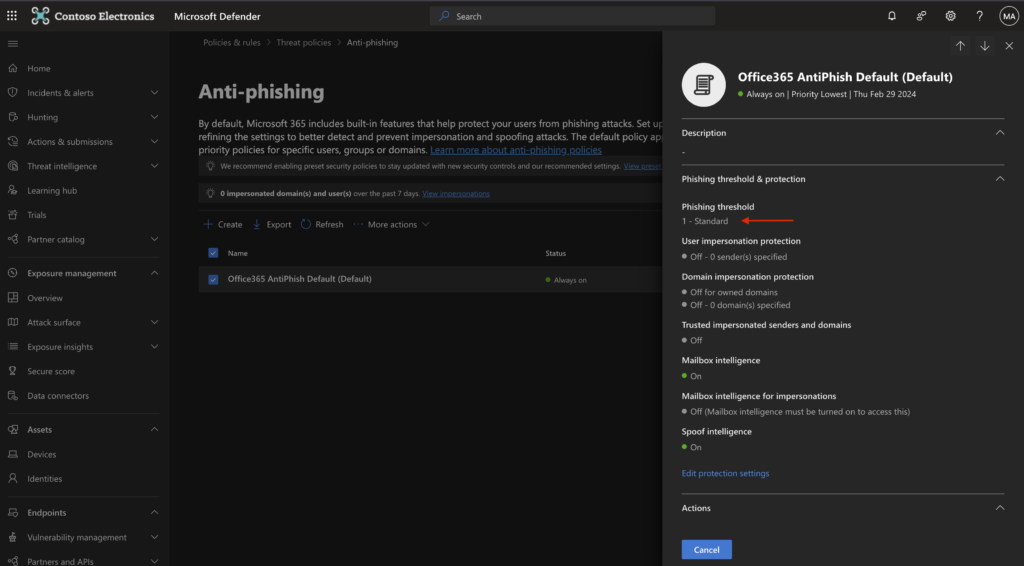Viewport: 1024px width, 566px height.
Task: Go to previous item with up arrow
Action: 960,46
